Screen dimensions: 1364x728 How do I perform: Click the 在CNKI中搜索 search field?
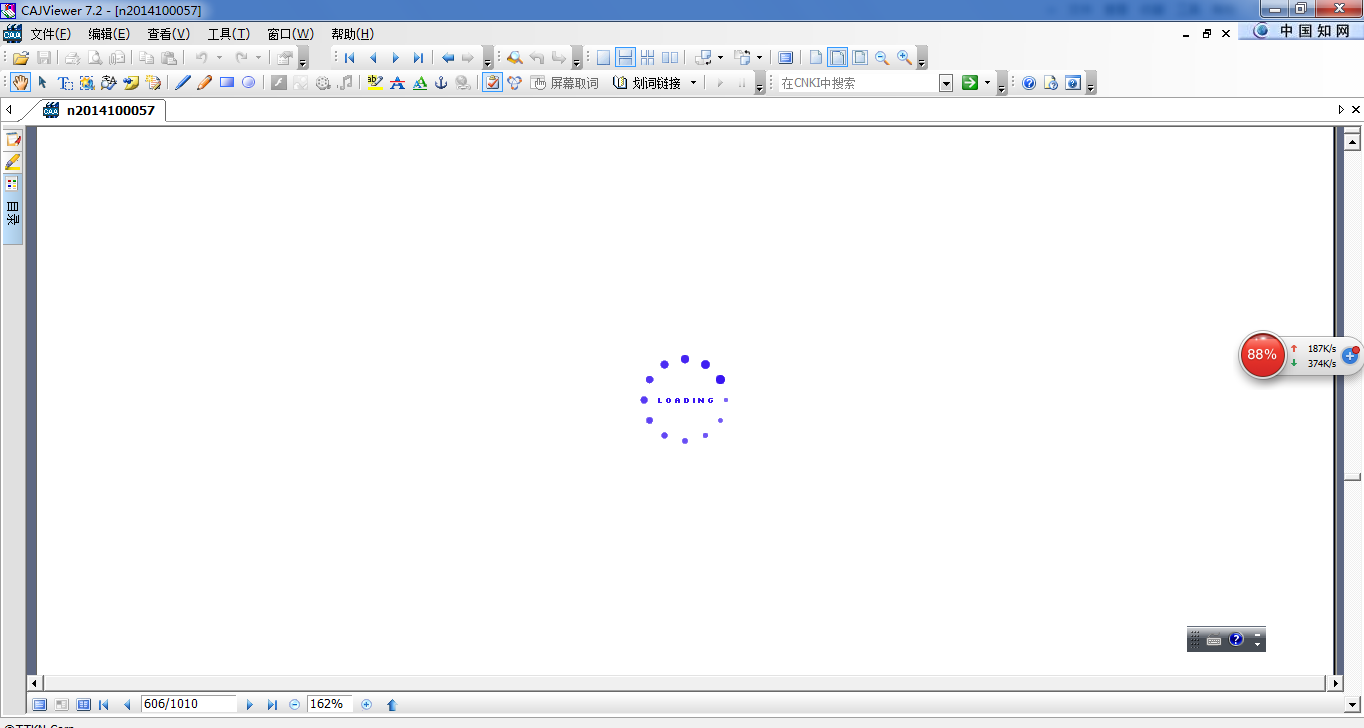(x=858, y=83)
